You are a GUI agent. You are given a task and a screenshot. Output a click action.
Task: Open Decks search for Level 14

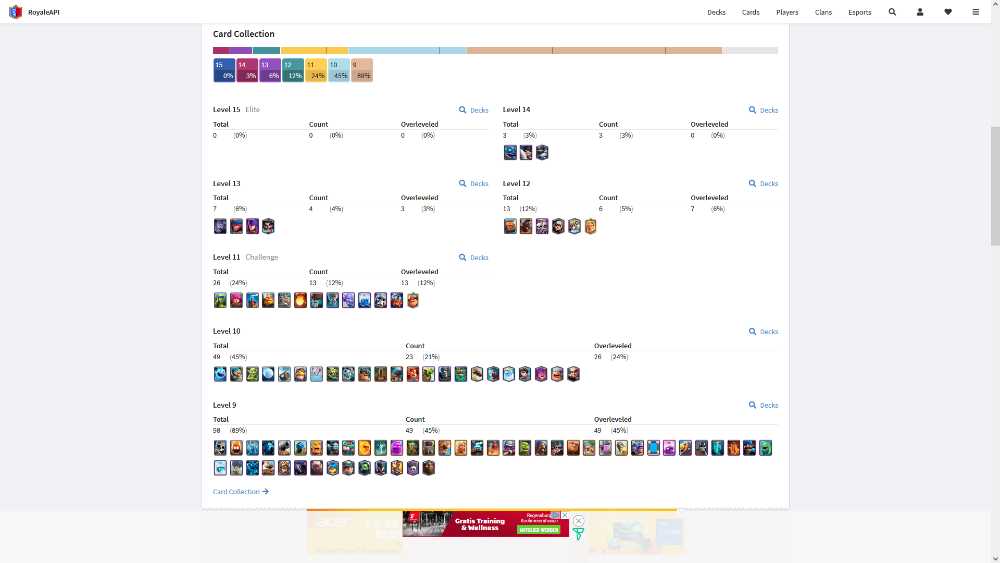(763, 110)
